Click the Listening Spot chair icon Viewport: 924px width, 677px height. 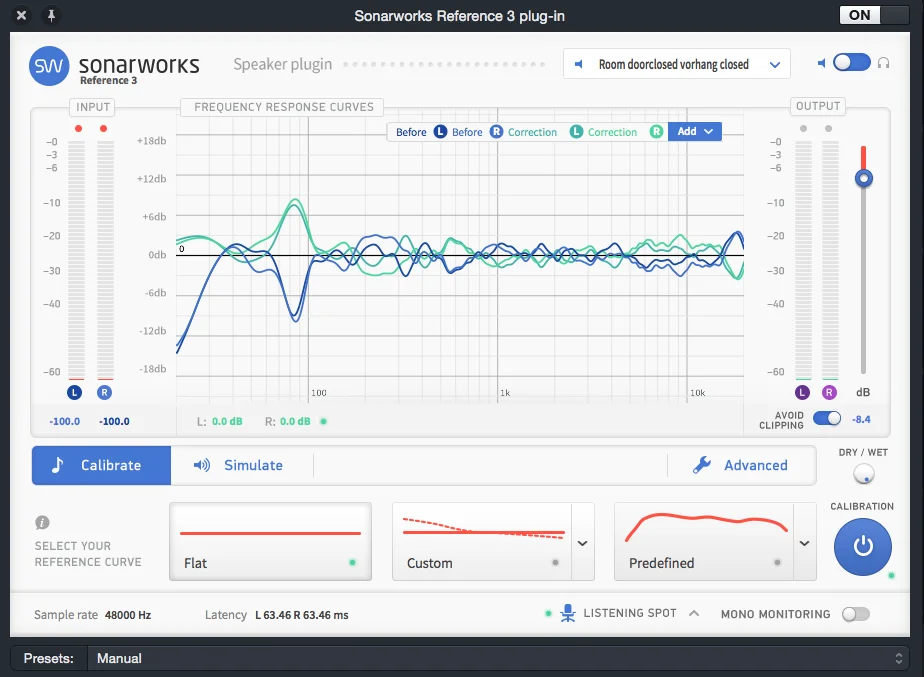coord(567,613)
